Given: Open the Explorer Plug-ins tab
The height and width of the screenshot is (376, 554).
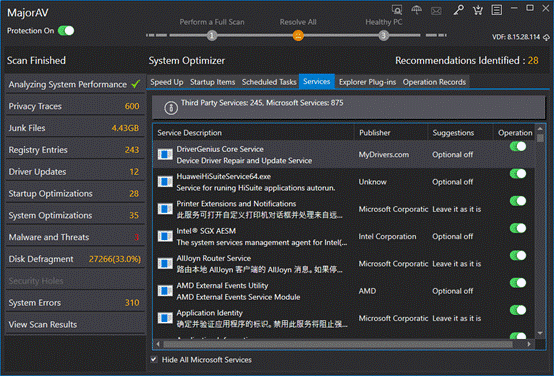Looking at the screenshot, I should click(367, 82).
